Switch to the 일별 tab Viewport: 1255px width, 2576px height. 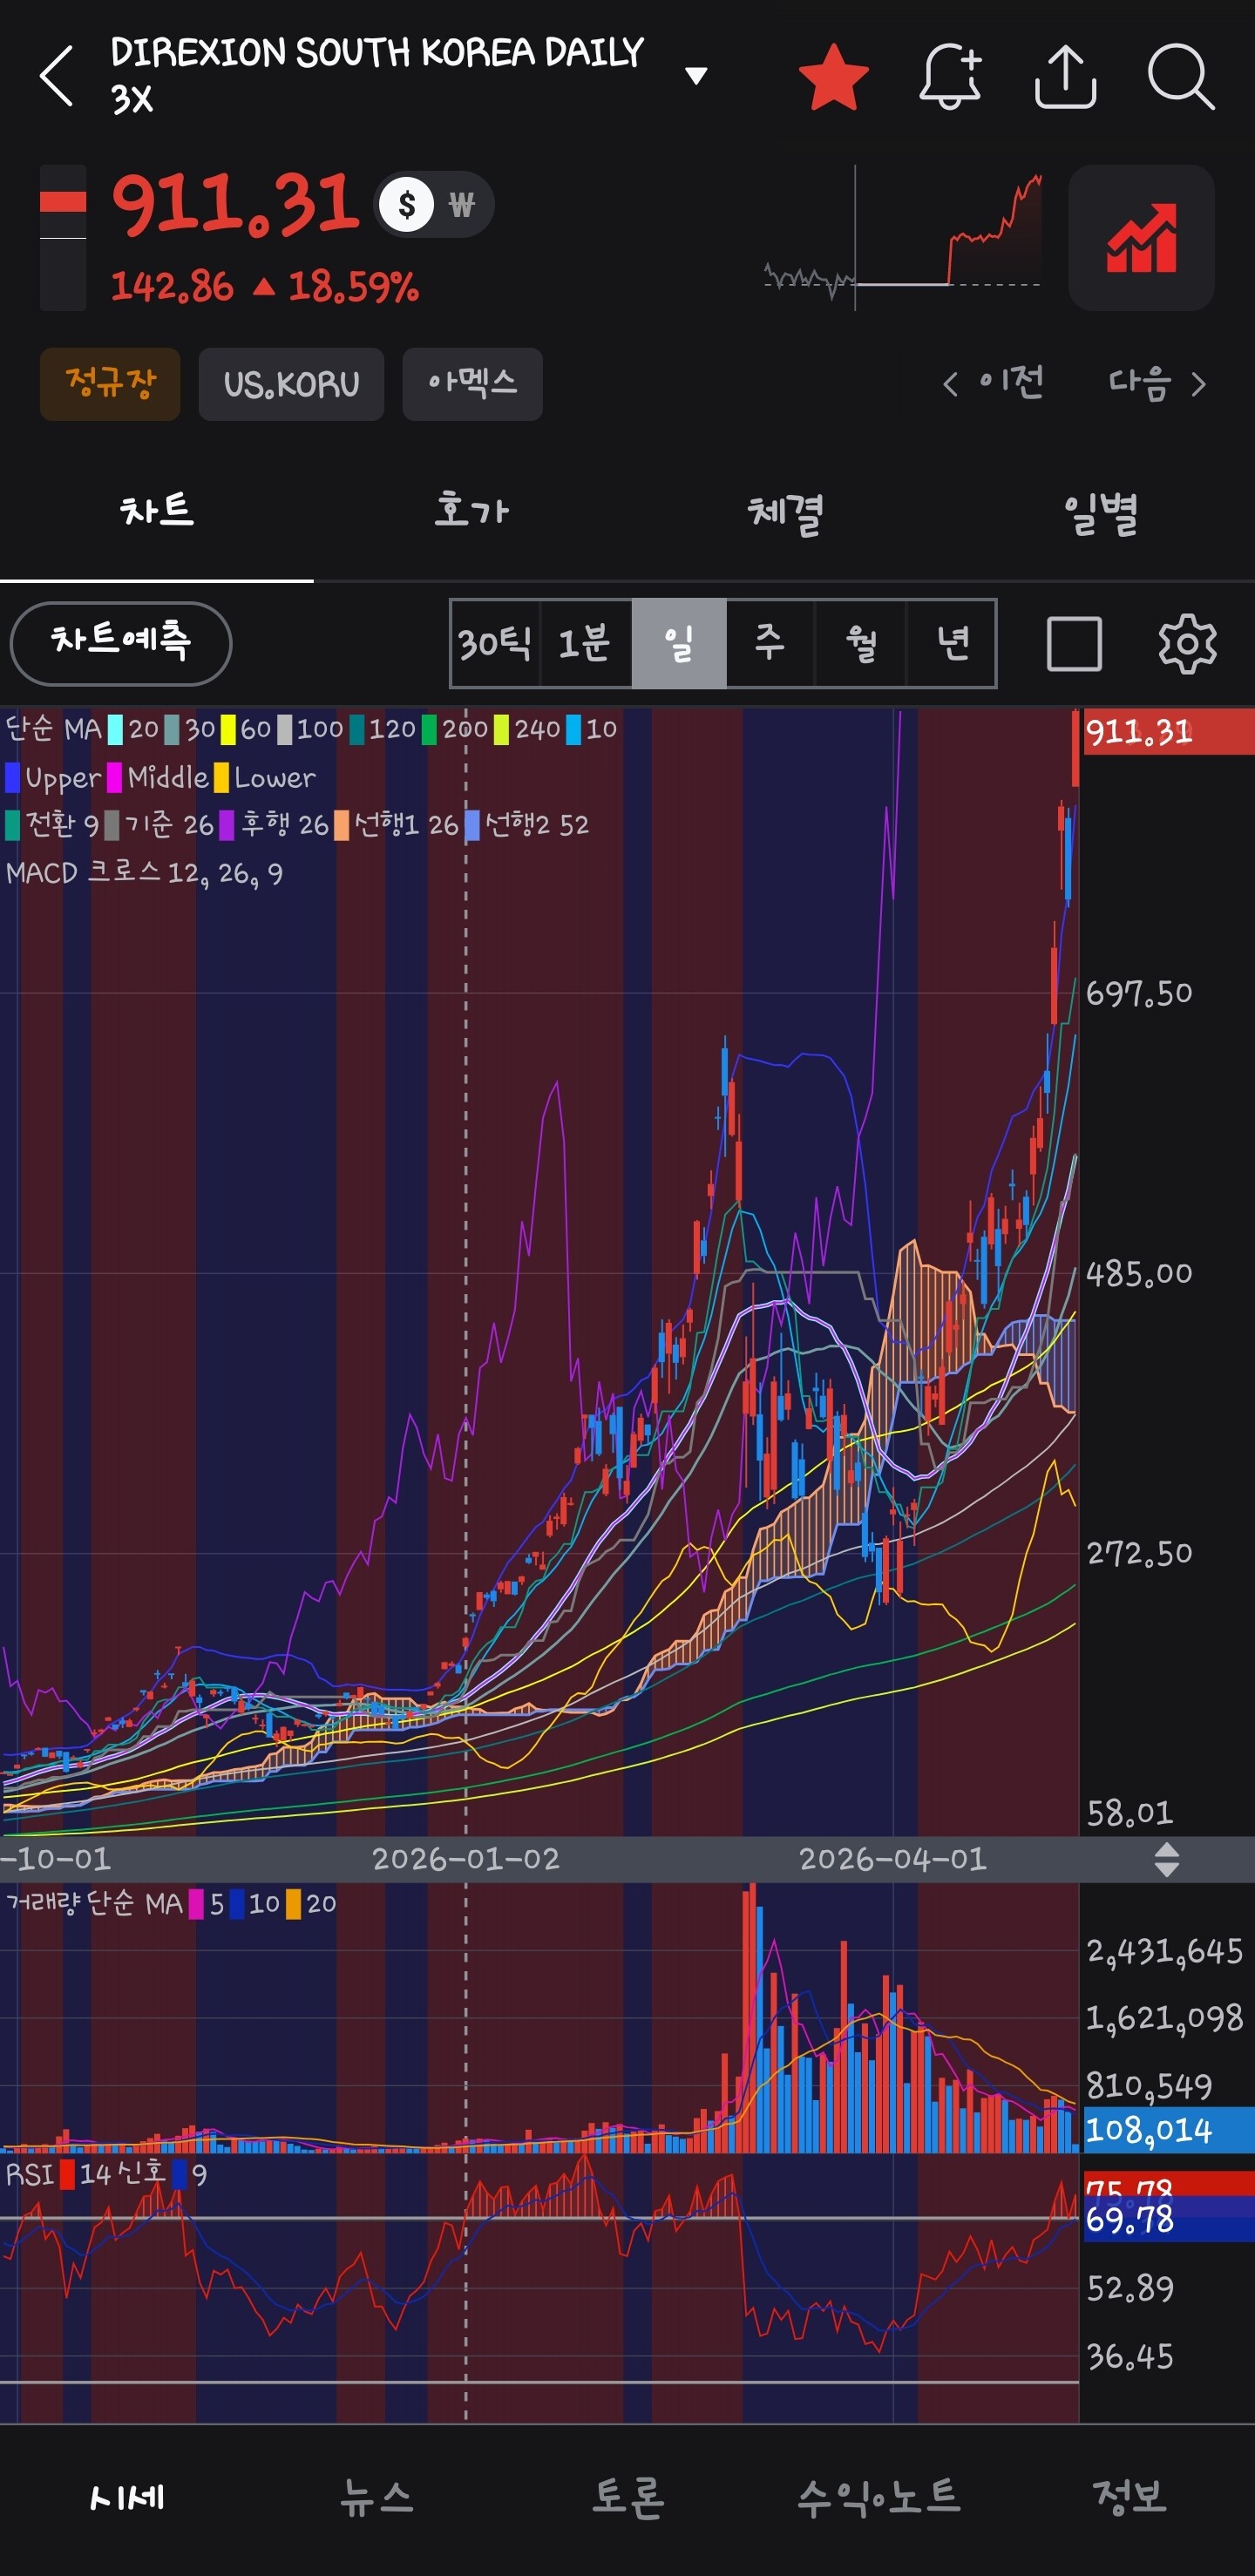[1099, 513]
